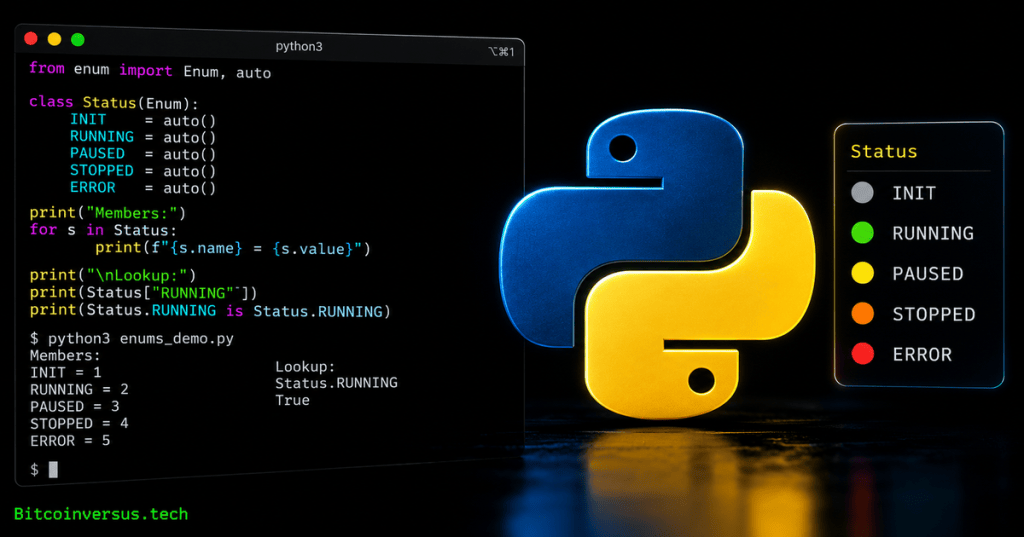
Task: Click the terminal prompt cursor block
Action: pyautogui.click(x=53, y=469)
